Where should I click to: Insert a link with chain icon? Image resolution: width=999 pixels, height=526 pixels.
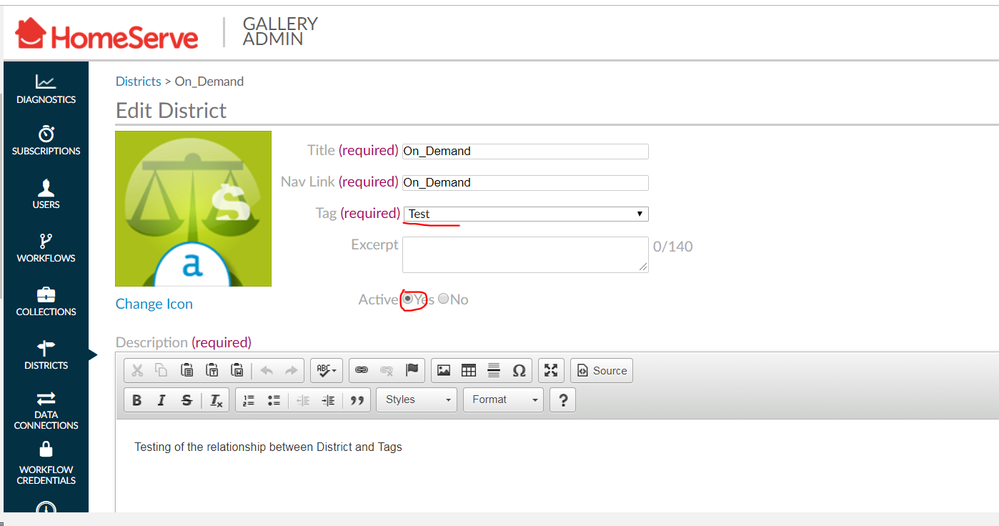361,370
